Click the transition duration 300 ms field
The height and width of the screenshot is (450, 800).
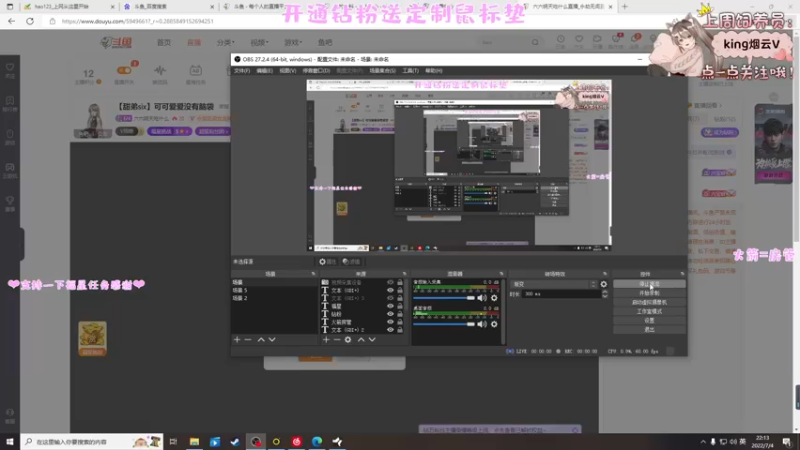tap(560, 294)
